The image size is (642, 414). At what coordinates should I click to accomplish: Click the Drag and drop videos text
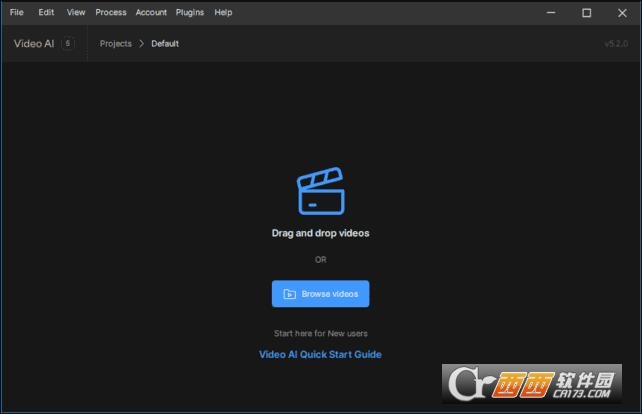coord(321,233)
